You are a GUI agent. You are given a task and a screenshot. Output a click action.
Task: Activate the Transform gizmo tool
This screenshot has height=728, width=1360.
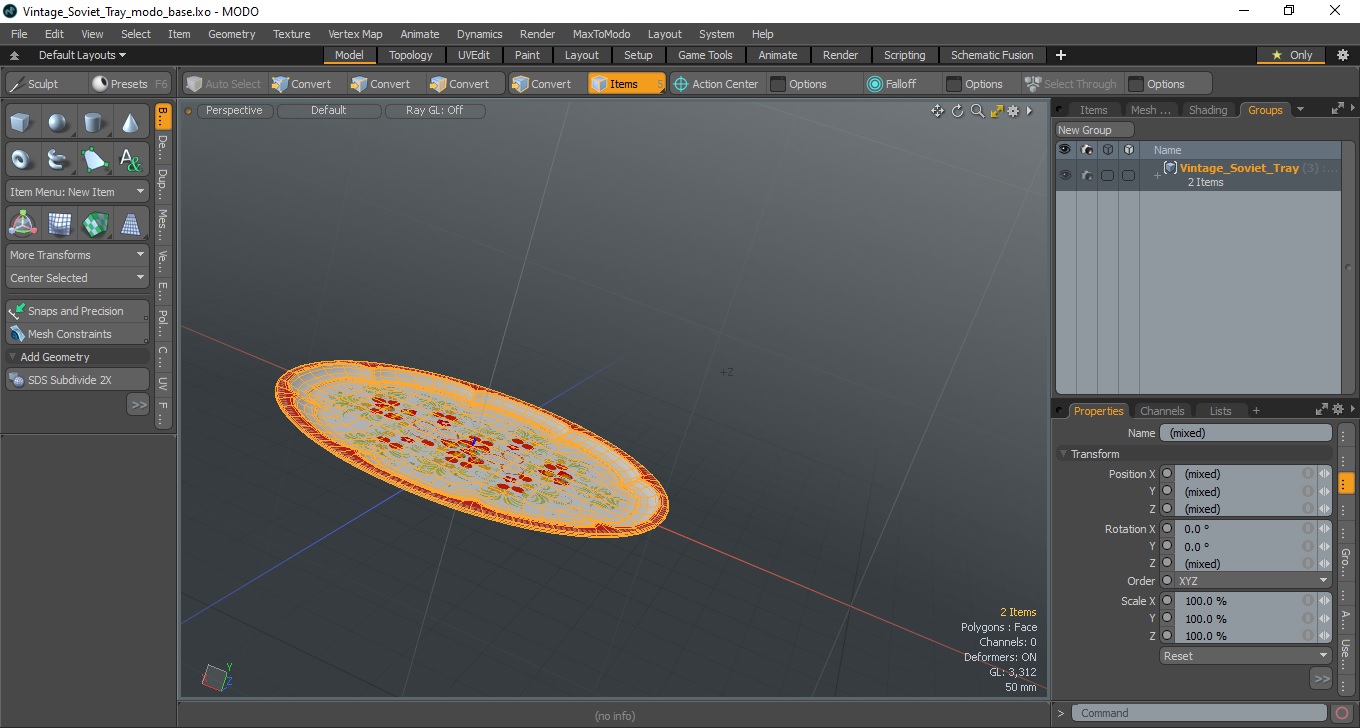coord(23,224)
